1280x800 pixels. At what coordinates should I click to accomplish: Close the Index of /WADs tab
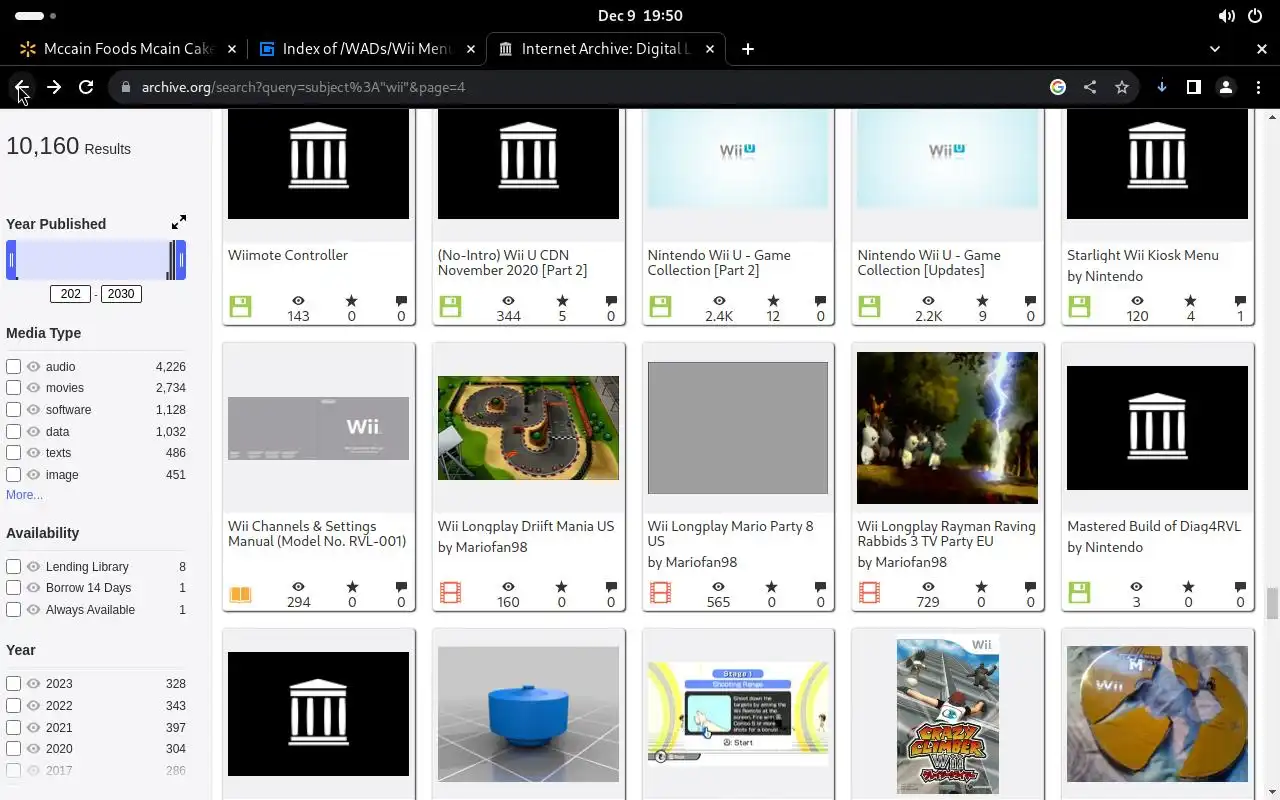(471, 48)
